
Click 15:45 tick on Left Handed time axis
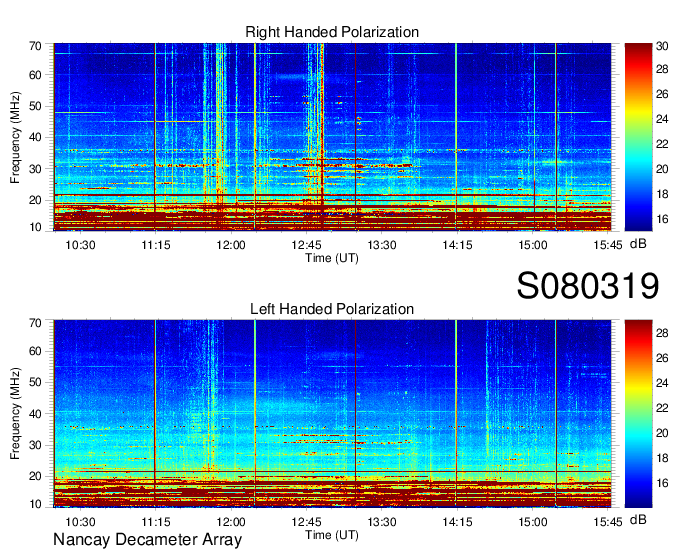pos(608,522)
